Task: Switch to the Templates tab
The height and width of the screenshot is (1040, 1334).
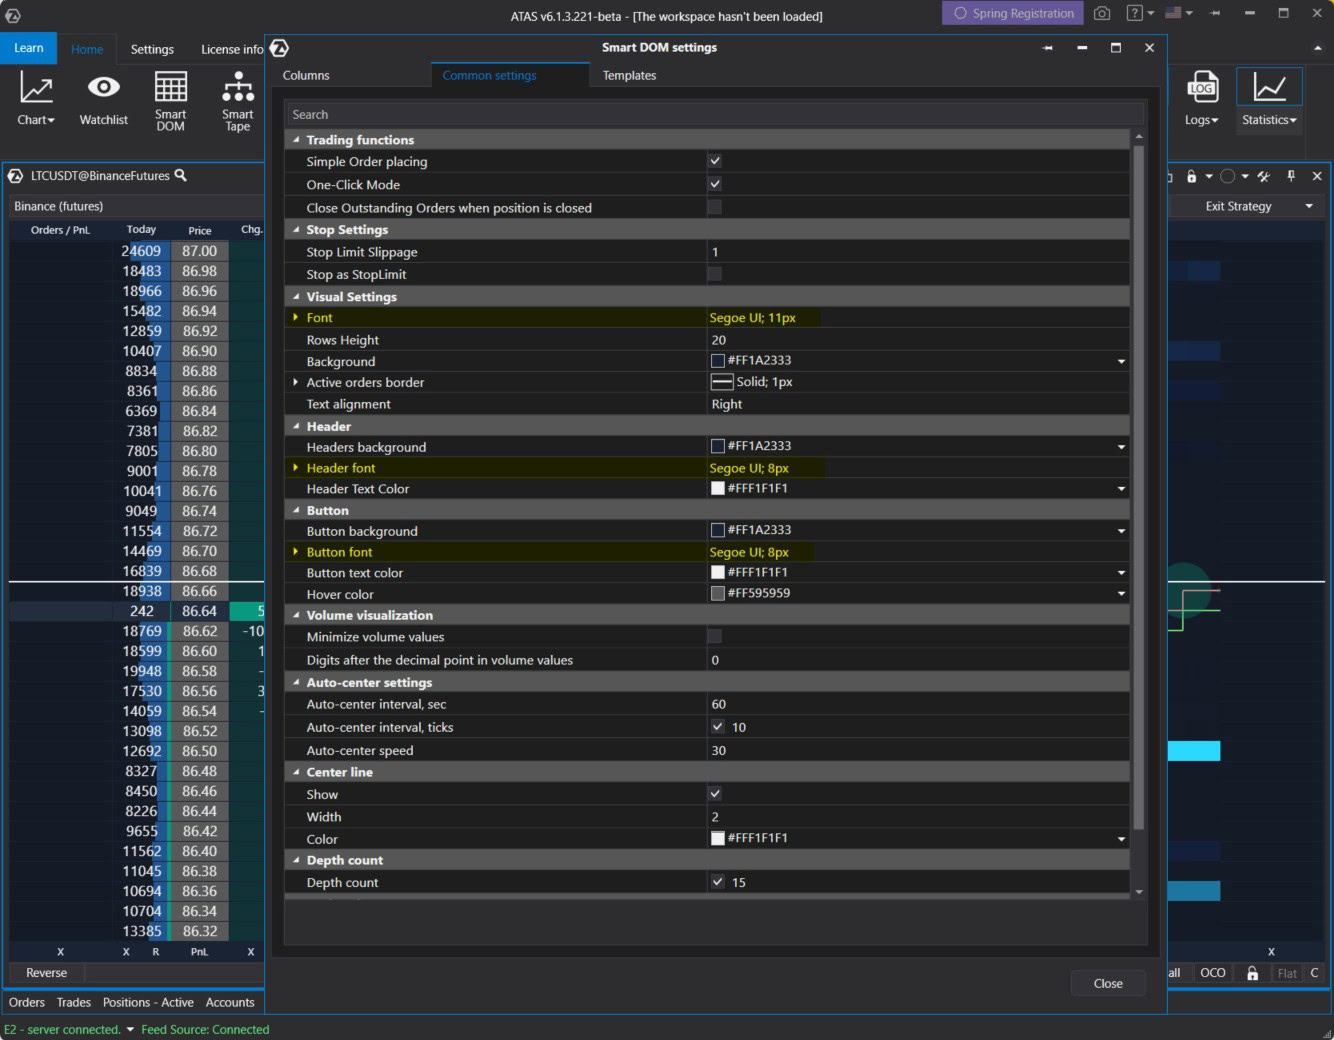Action: click(x=629, y=75)
